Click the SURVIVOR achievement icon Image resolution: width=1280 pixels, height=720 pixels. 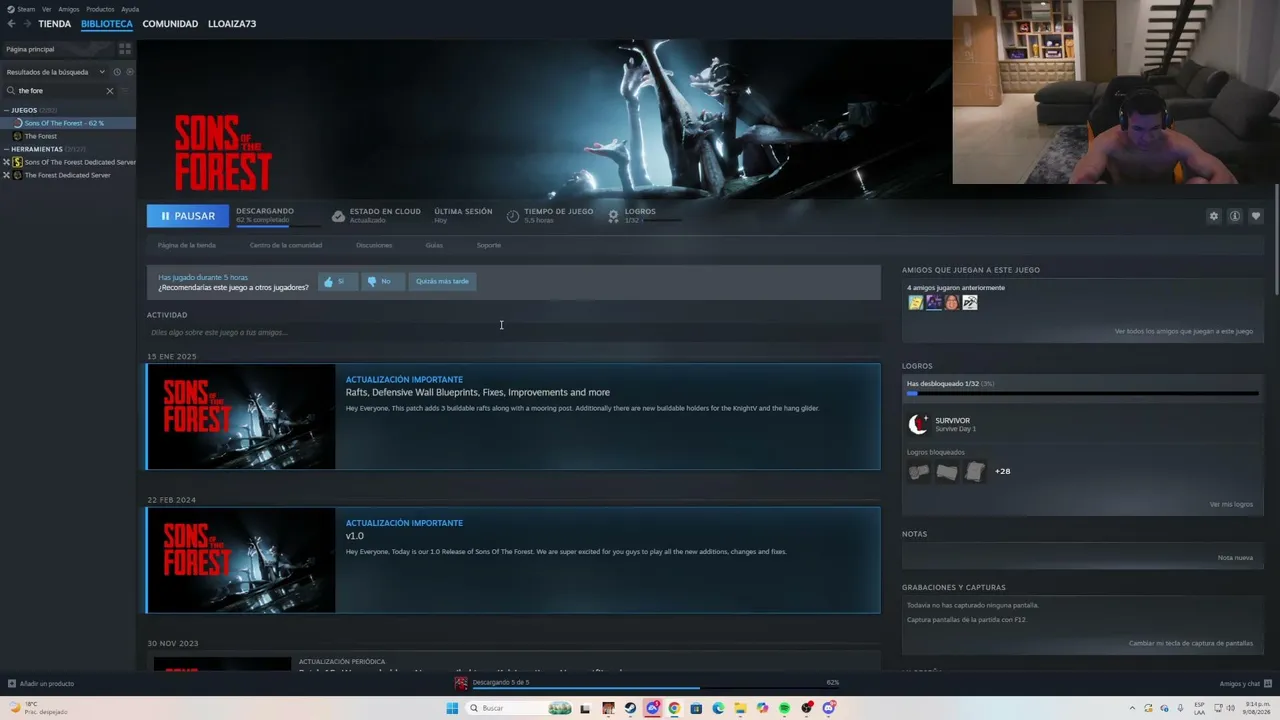pyautogui.click(x=918, y=424)
